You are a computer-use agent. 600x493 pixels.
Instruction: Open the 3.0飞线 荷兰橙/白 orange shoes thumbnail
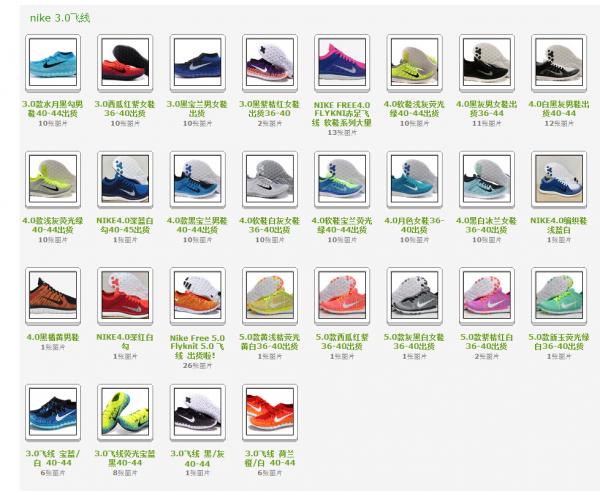point(270,412)
